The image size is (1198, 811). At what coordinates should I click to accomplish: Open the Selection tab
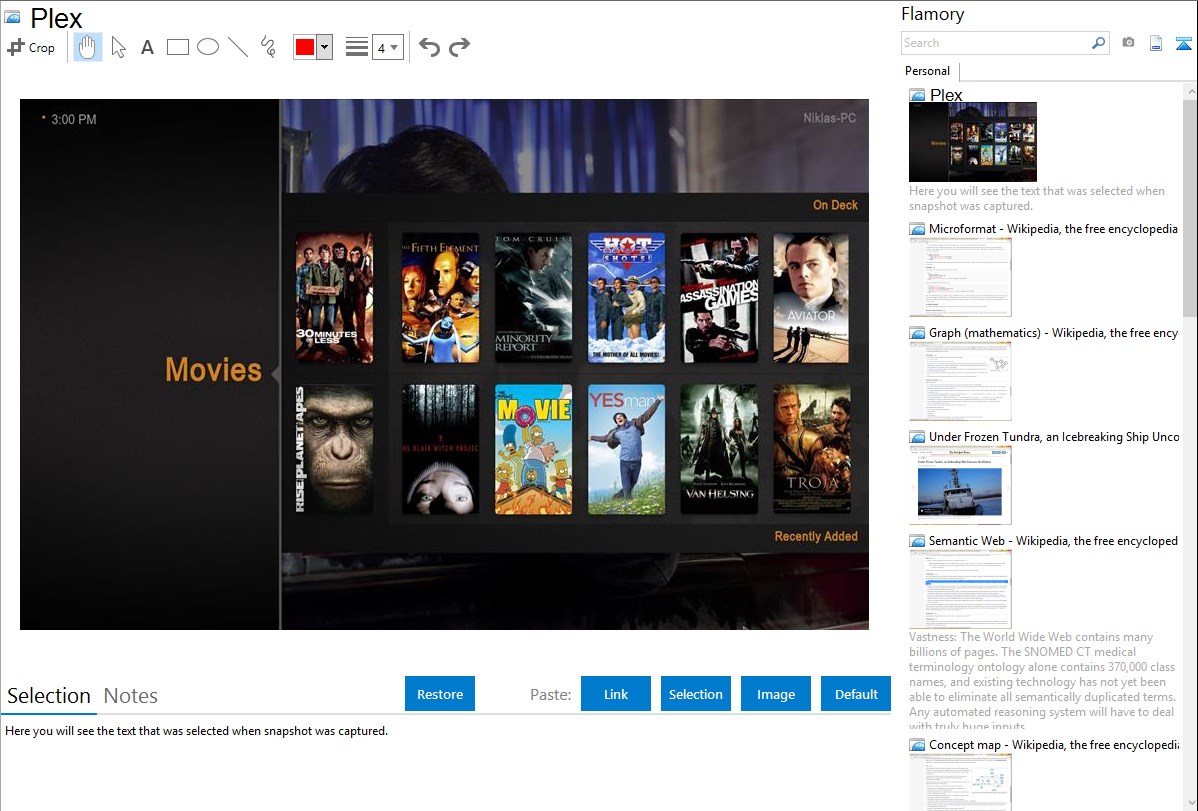coord(49,696)
